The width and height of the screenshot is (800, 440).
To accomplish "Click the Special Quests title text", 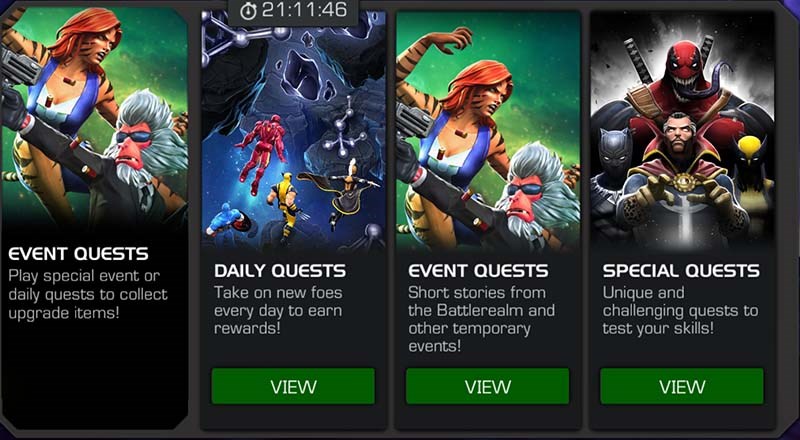I will (681, 271).
